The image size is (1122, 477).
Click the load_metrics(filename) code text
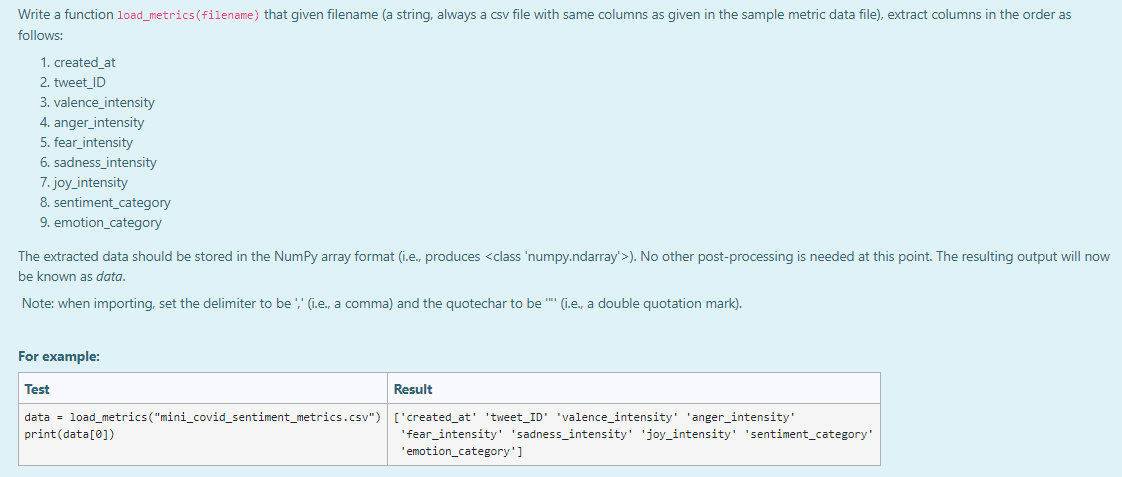(188, 15)
